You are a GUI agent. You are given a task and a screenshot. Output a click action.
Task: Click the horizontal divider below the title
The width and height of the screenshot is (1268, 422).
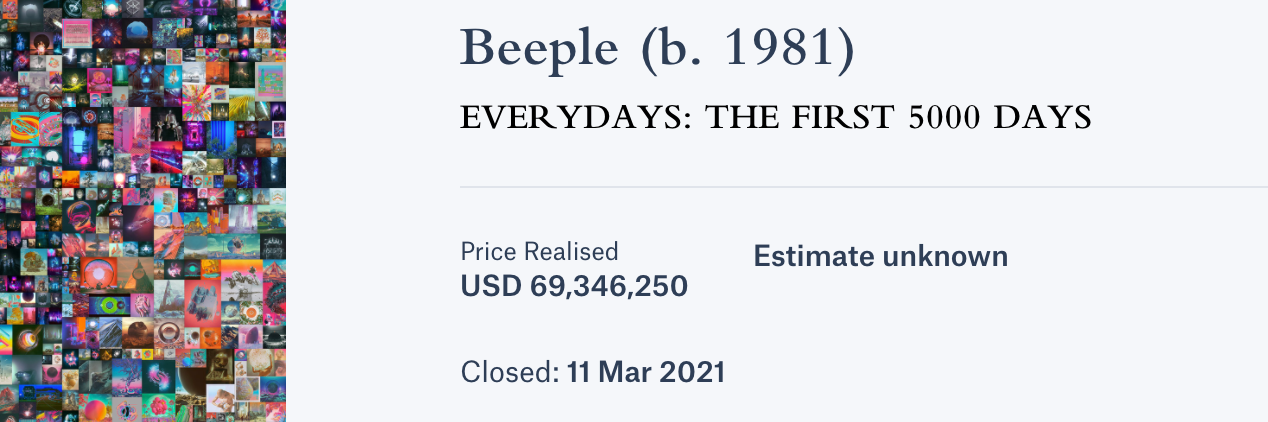click(864, 187)
